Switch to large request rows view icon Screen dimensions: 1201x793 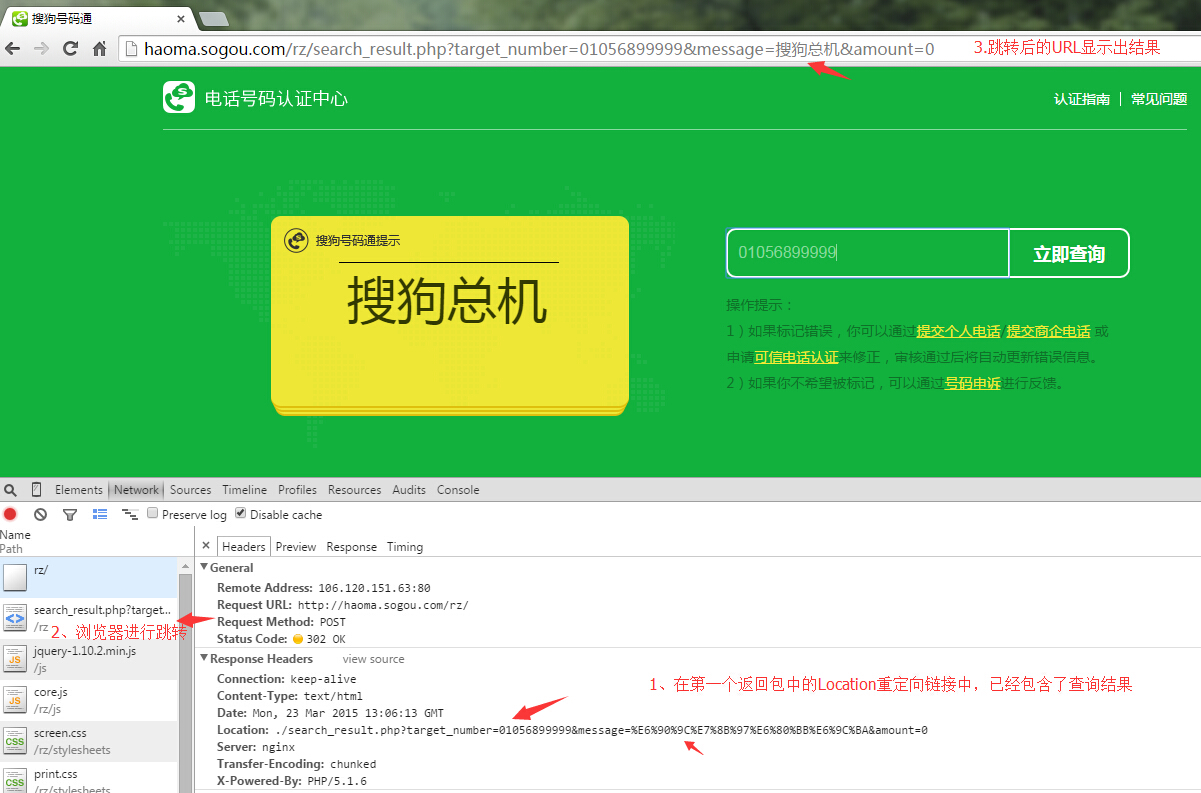(100, 514)
